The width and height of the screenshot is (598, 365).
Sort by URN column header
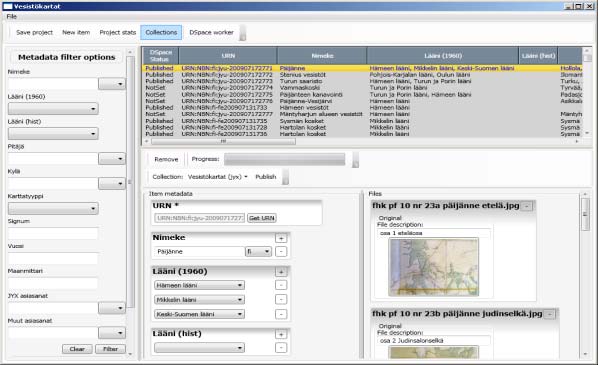pyautogui.click(x=228, y=56)
